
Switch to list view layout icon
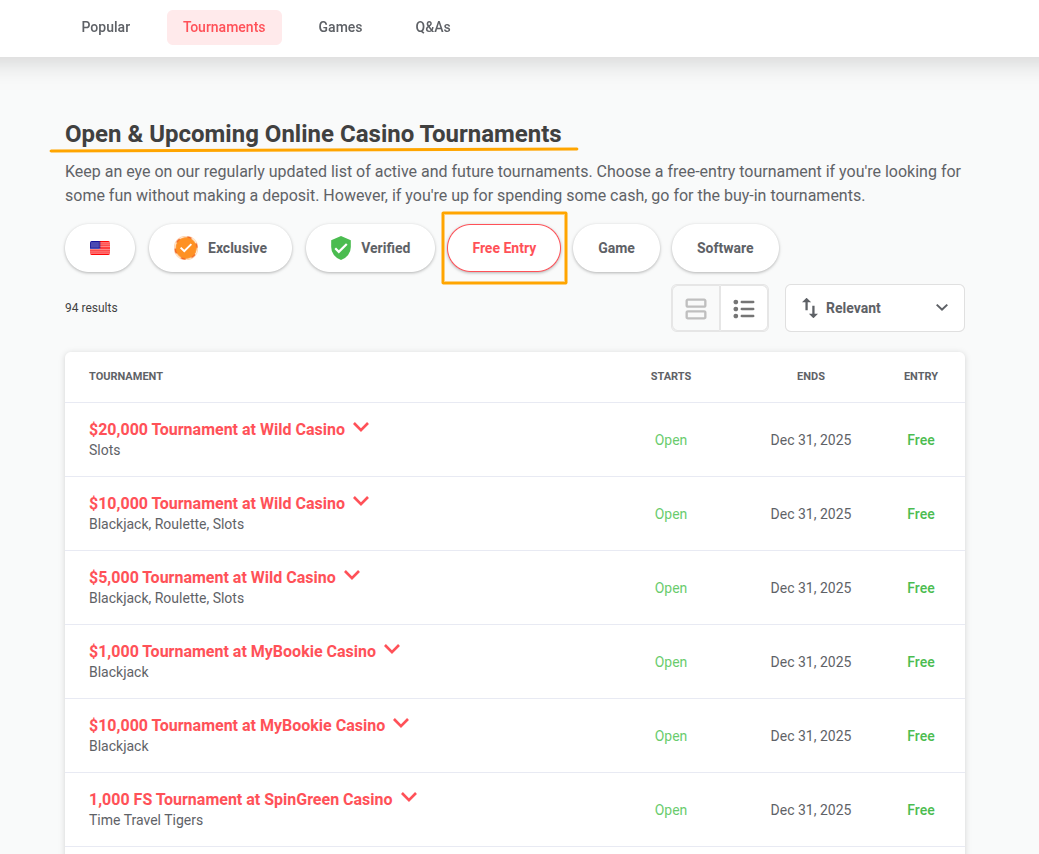[x=744, y=308]
